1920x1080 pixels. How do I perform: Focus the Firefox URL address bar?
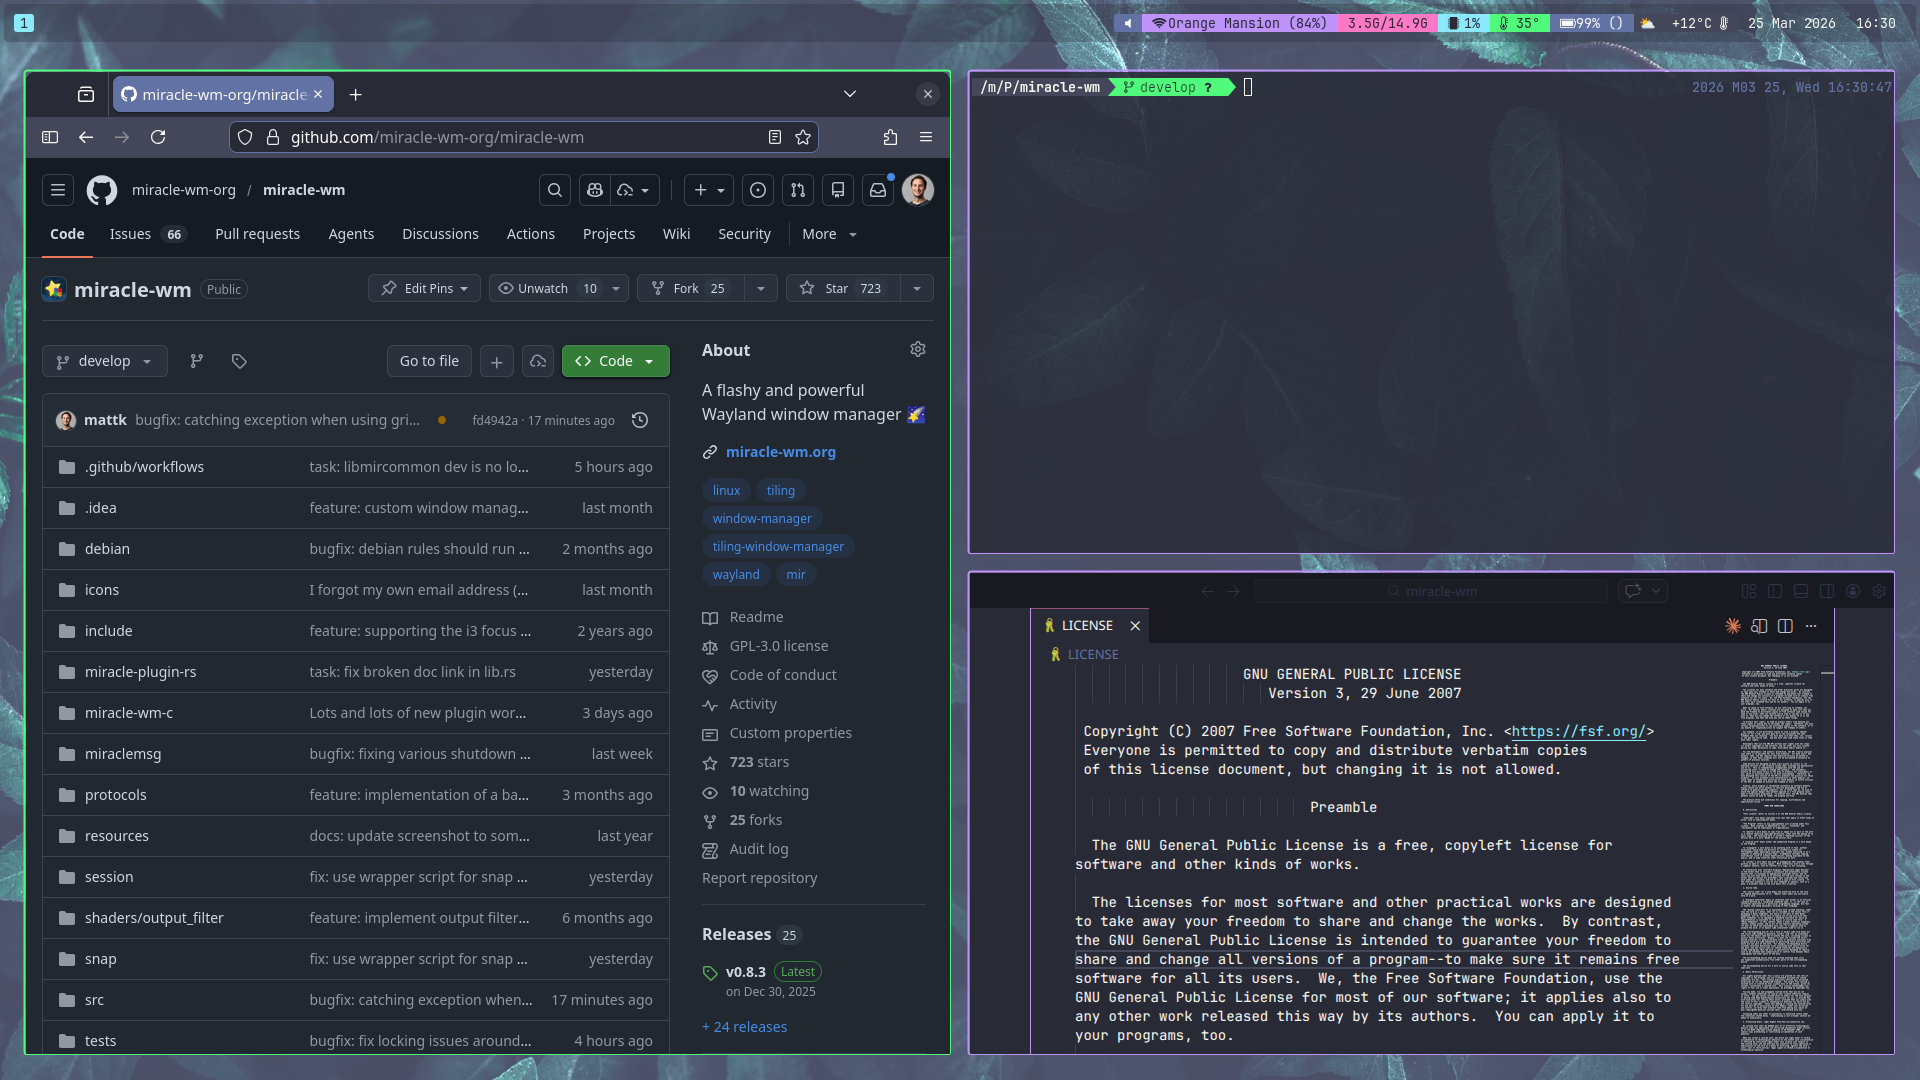[x=524, y=137]
